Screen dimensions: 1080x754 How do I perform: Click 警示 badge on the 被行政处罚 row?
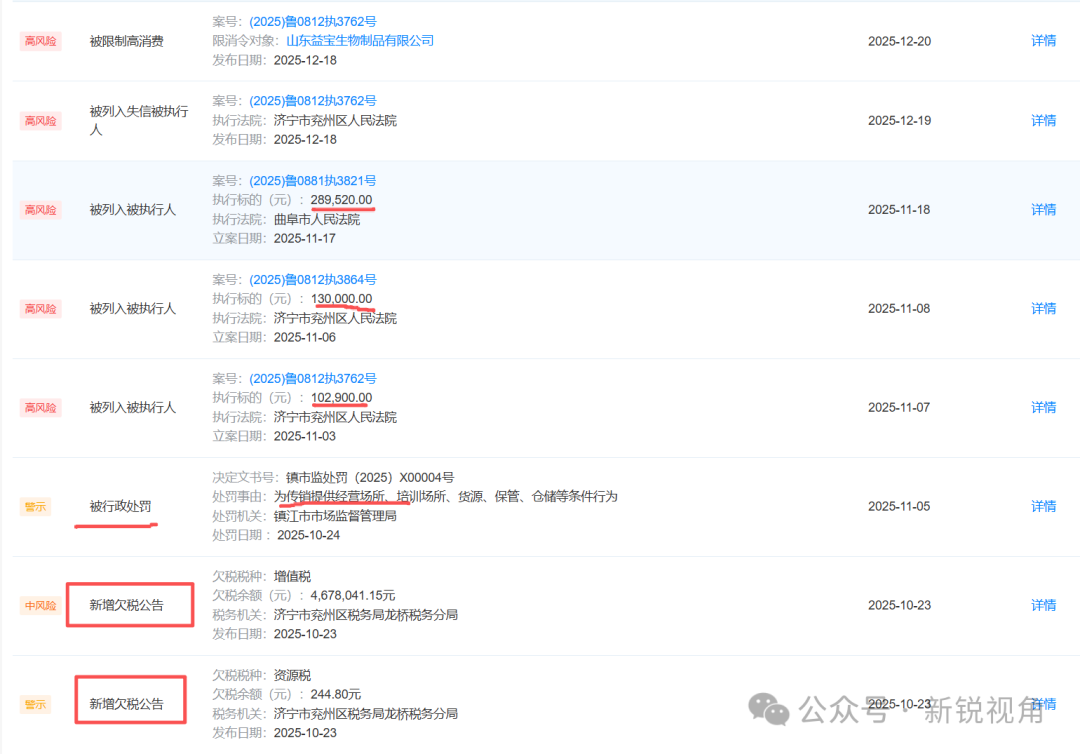pyautogui.click(x=35, y=507)
